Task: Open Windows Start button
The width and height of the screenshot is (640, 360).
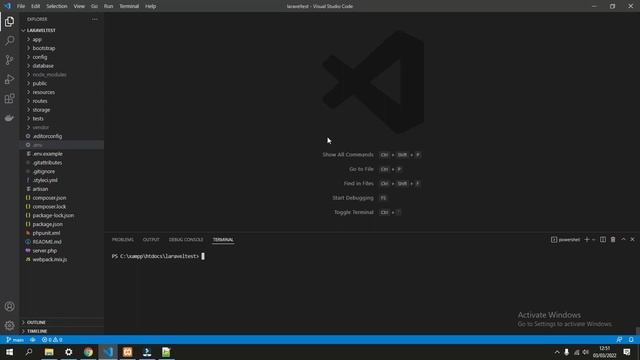Action: [x=9, y=352]
